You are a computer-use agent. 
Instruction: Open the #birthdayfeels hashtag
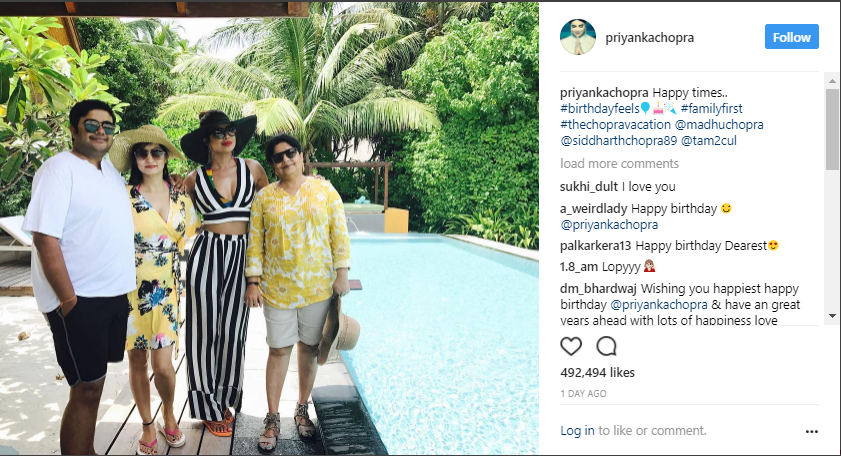click(x=600, y=108)
